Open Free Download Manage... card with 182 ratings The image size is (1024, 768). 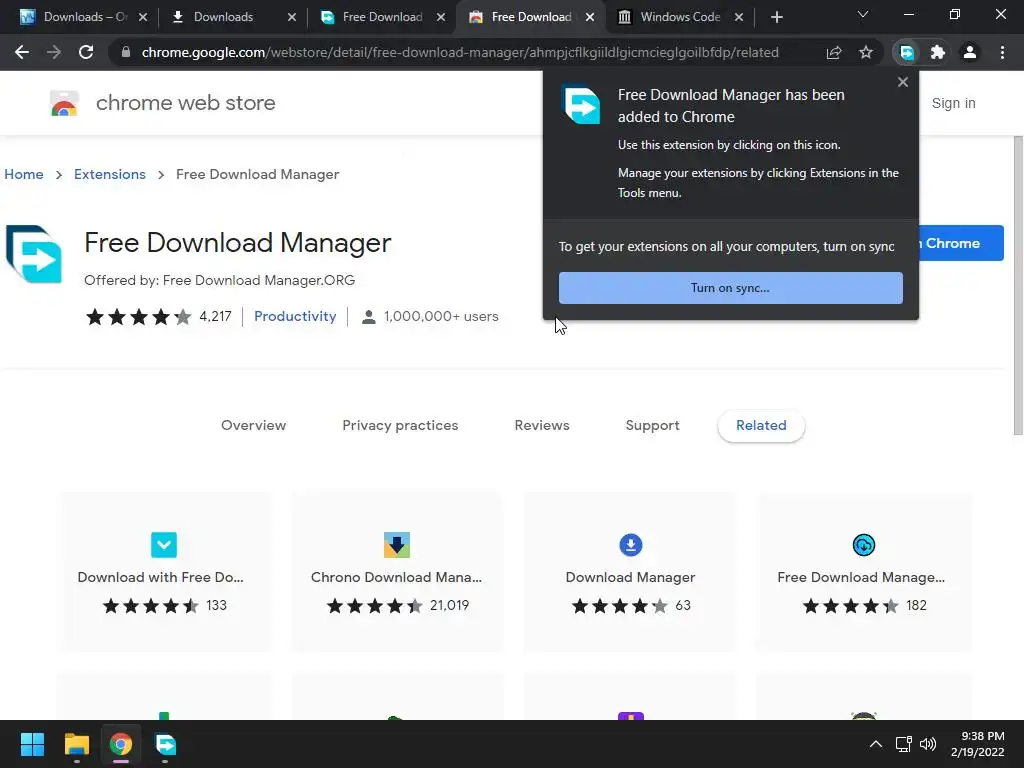point(863,571)
